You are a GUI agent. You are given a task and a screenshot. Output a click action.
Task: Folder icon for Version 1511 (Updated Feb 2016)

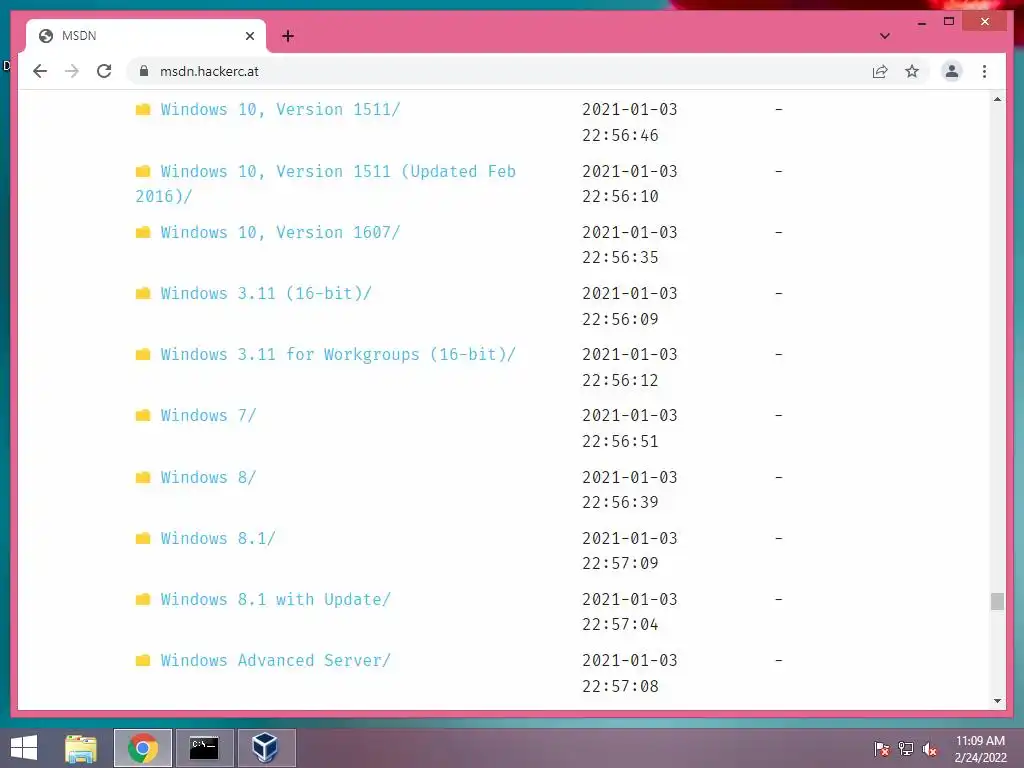point(143,171)
